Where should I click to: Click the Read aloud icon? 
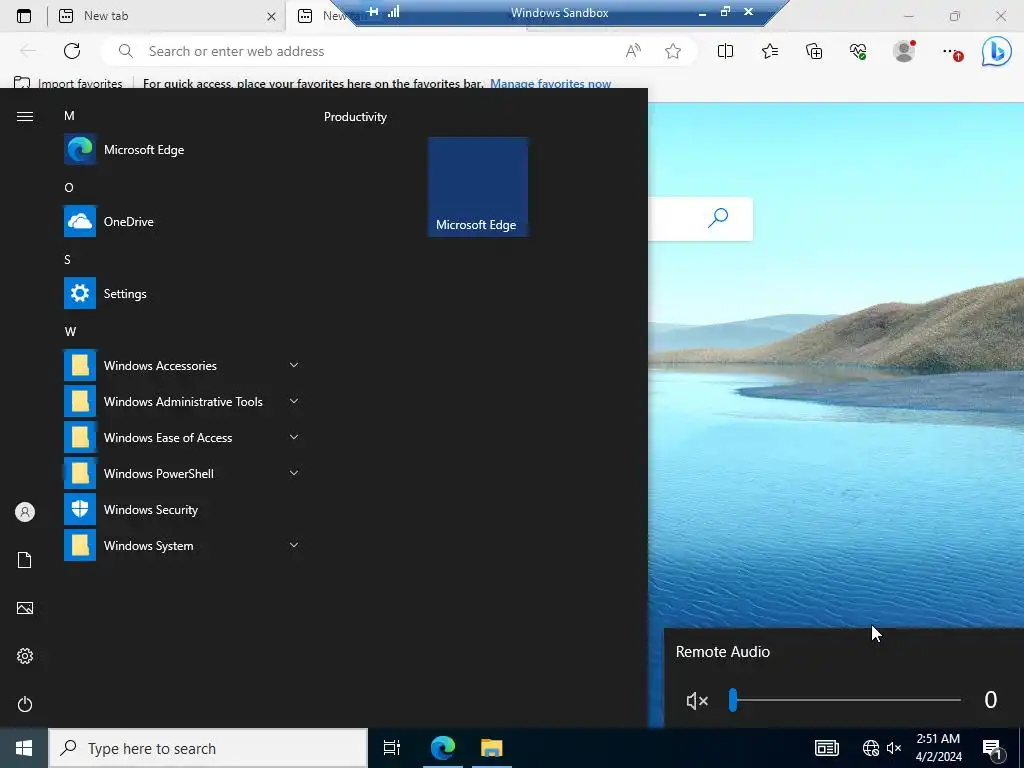pyautogui.click(x=633, y=51)
